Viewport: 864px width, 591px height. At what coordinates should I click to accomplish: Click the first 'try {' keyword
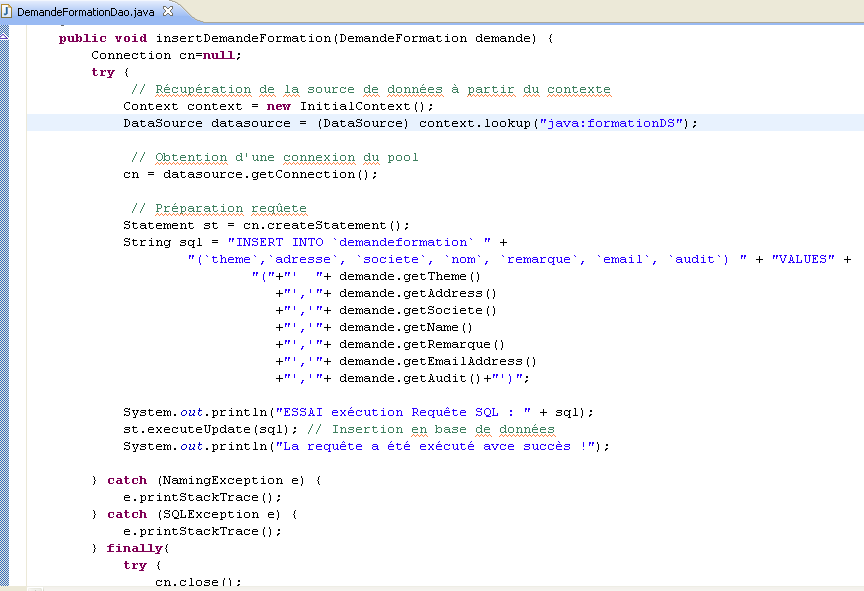pos(110,72)
